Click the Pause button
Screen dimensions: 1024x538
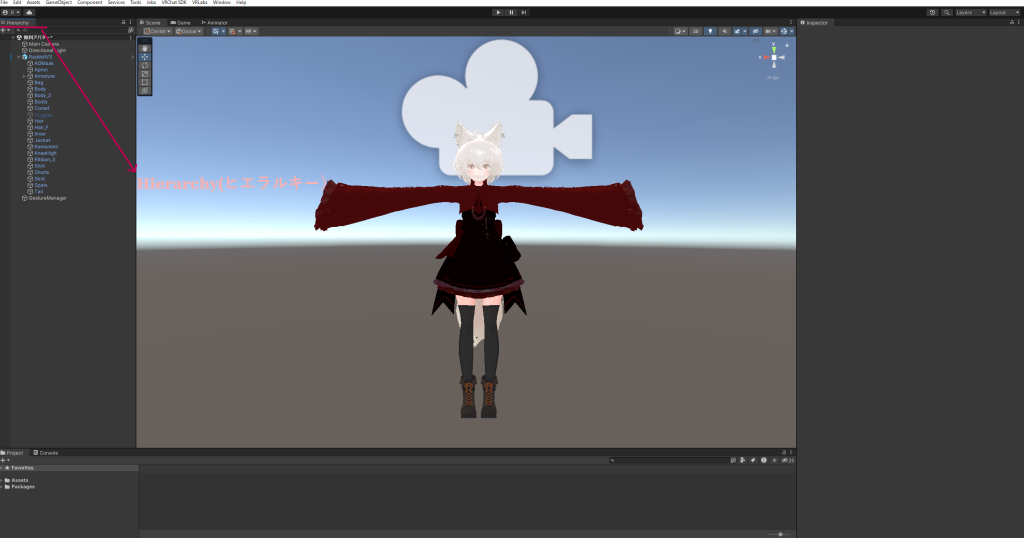pos(511,12)
